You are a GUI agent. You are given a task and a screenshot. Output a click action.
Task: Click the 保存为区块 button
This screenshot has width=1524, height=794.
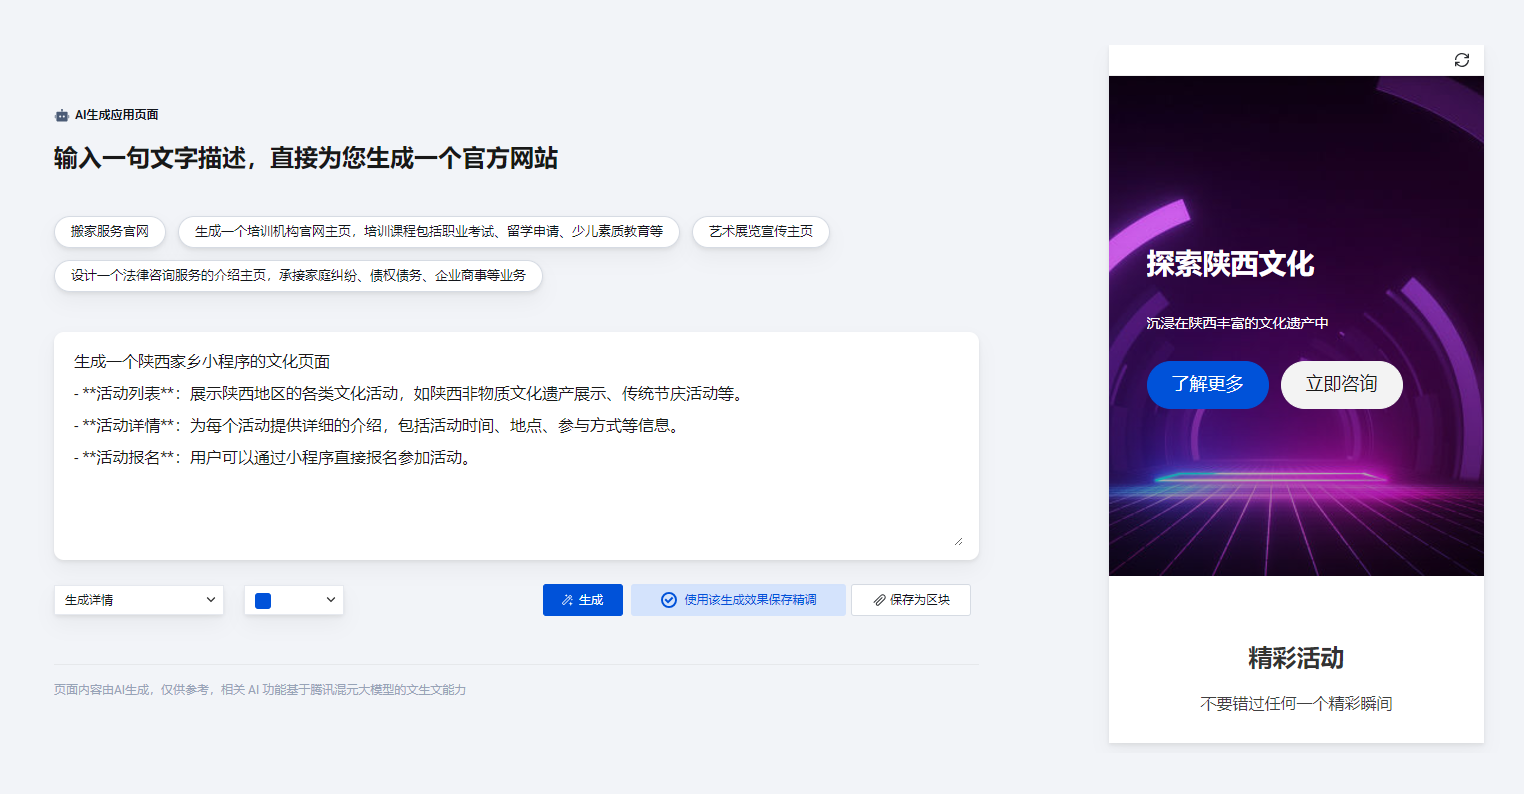coord(911,600)
